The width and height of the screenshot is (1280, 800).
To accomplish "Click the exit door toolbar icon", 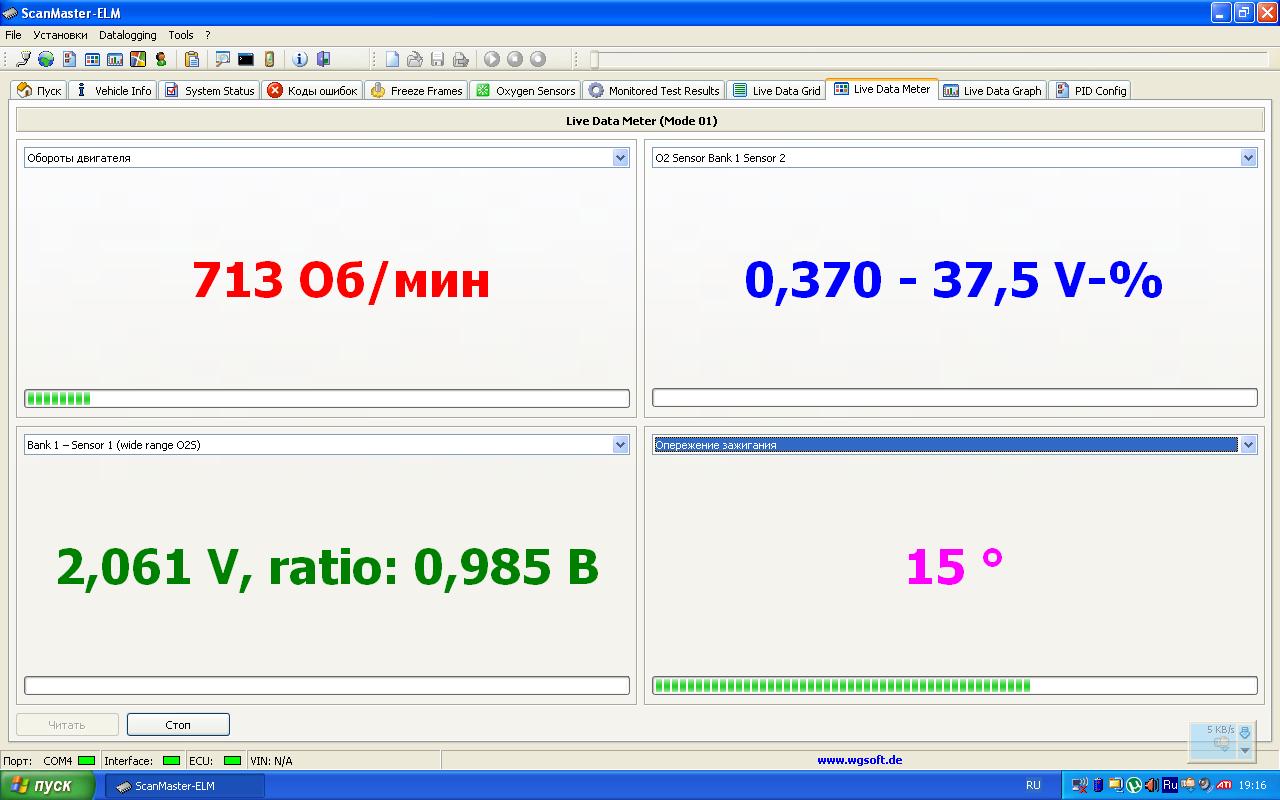I will [323, 59].
